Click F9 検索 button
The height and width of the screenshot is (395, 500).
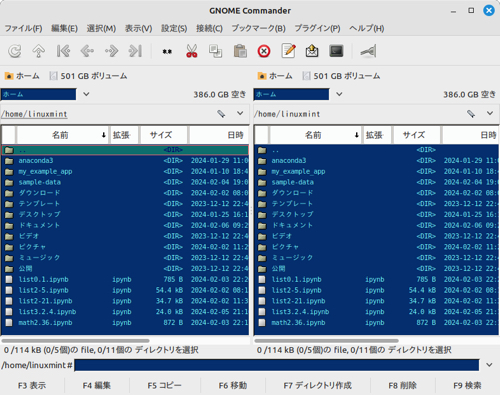click(x=467, y=386)
